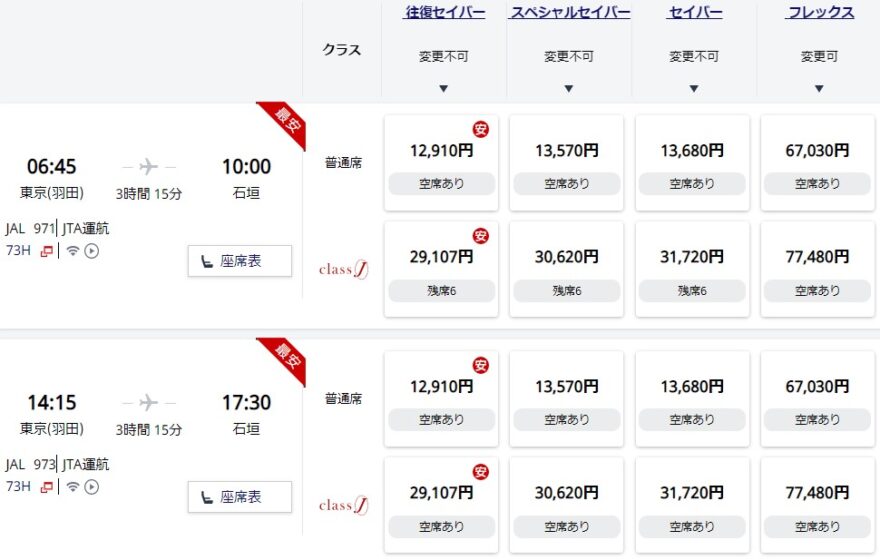
Task: Click the red 安 badge on the 06:45 flight's 12,910円 fare
Action: [x=480, y=130]
